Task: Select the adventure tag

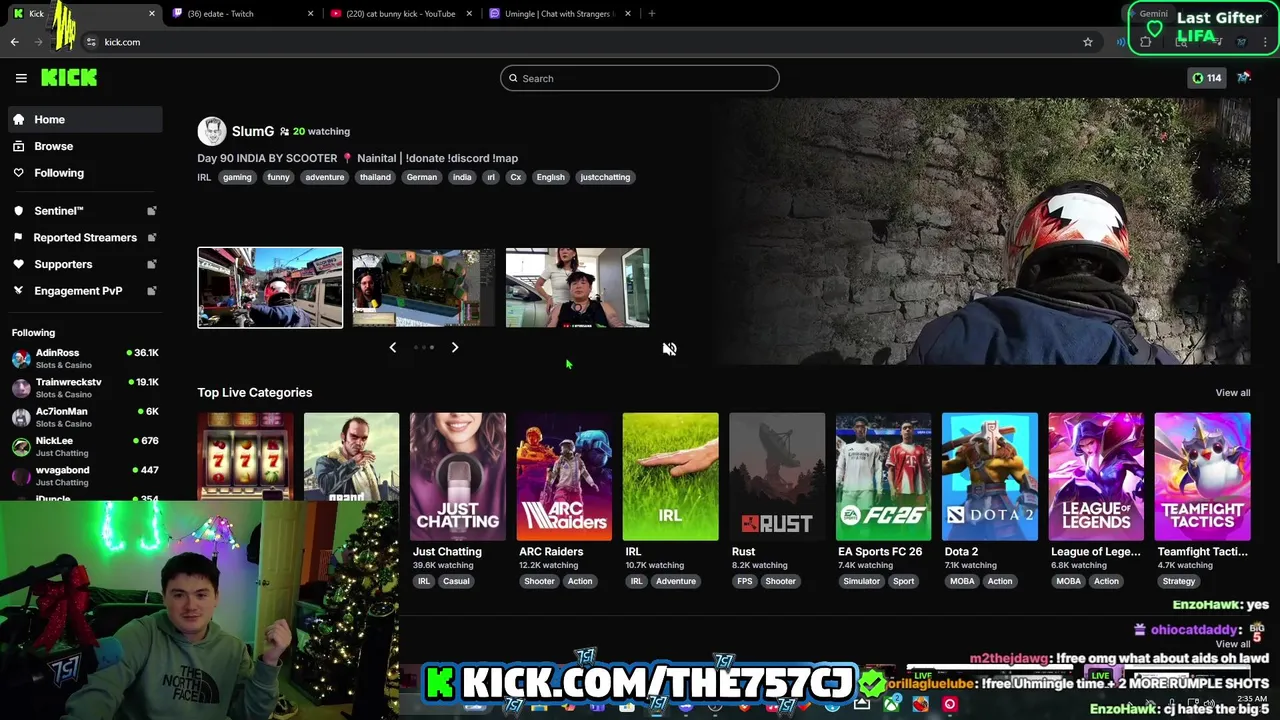Action: coord(324,177)
